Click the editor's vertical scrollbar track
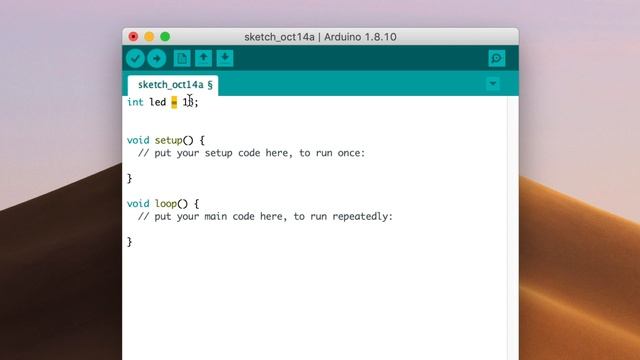 tap(513, 228)
